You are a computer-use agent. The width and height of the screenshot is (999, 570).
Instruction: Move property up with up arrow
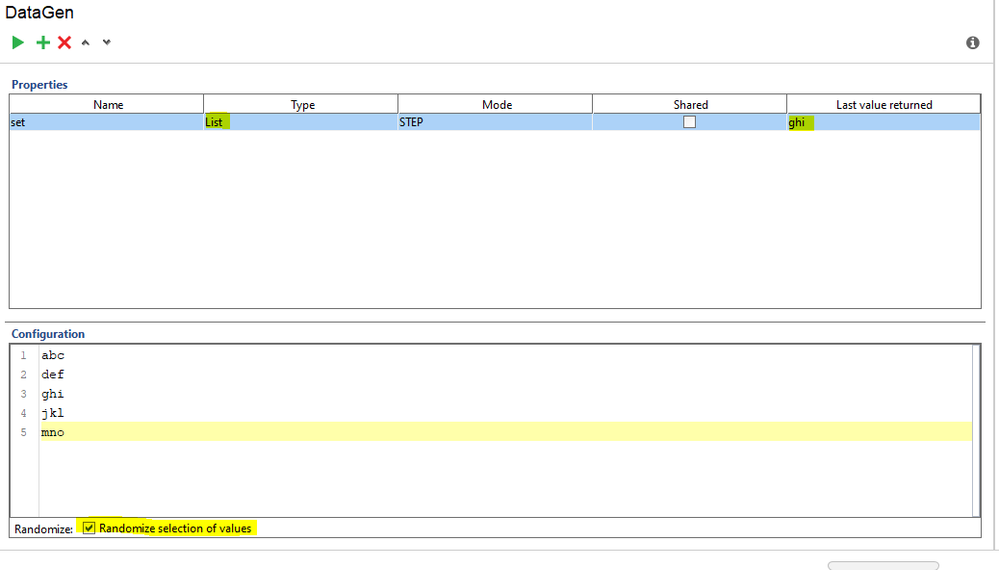pyautogui.click(x=86, y=43)
